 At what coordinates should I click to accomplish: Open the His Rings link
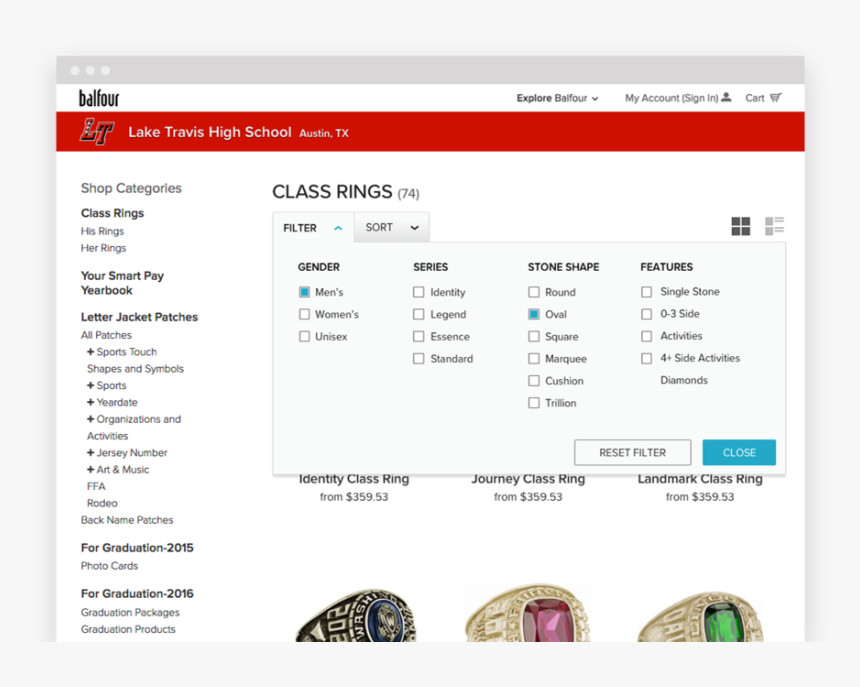click(103, 231)
